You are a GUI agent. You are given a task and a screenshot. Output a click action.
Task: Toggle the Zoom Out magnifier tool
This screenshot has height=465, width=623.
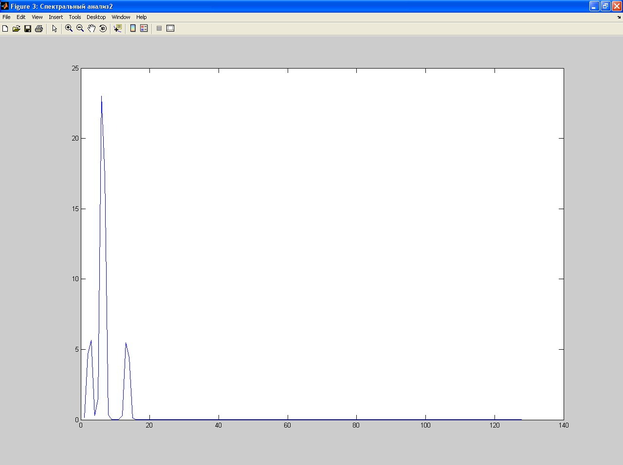coord(80,28)
